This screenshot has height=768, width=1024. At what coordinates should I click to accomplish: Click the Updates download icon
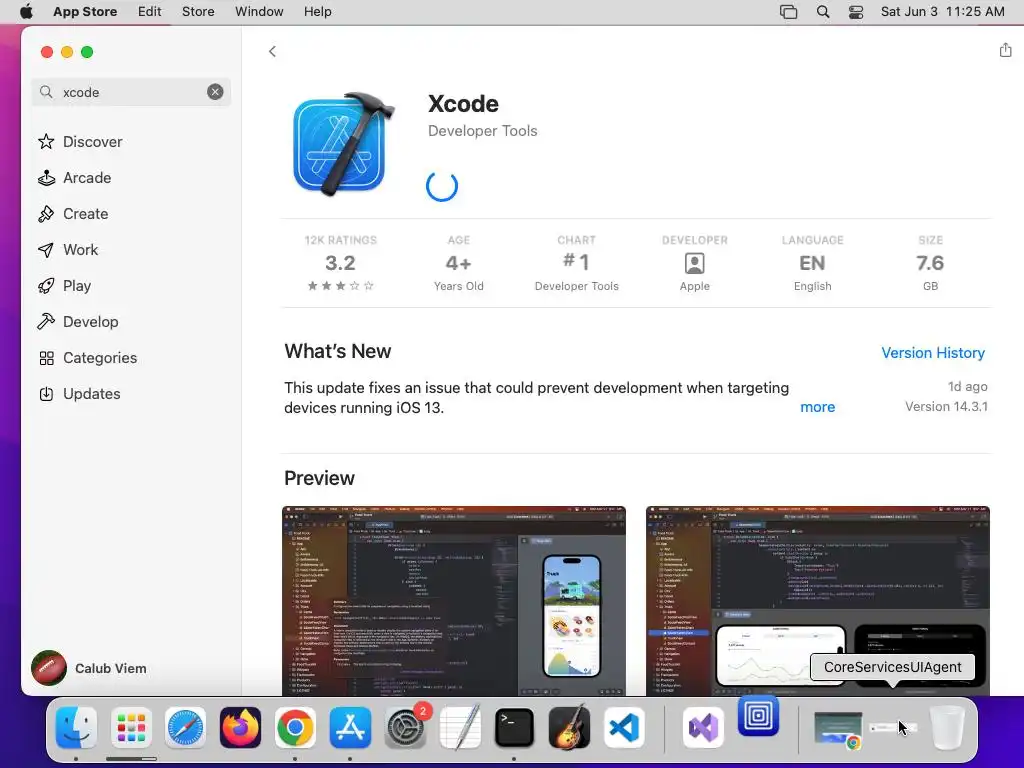click(x=46, y=394)
